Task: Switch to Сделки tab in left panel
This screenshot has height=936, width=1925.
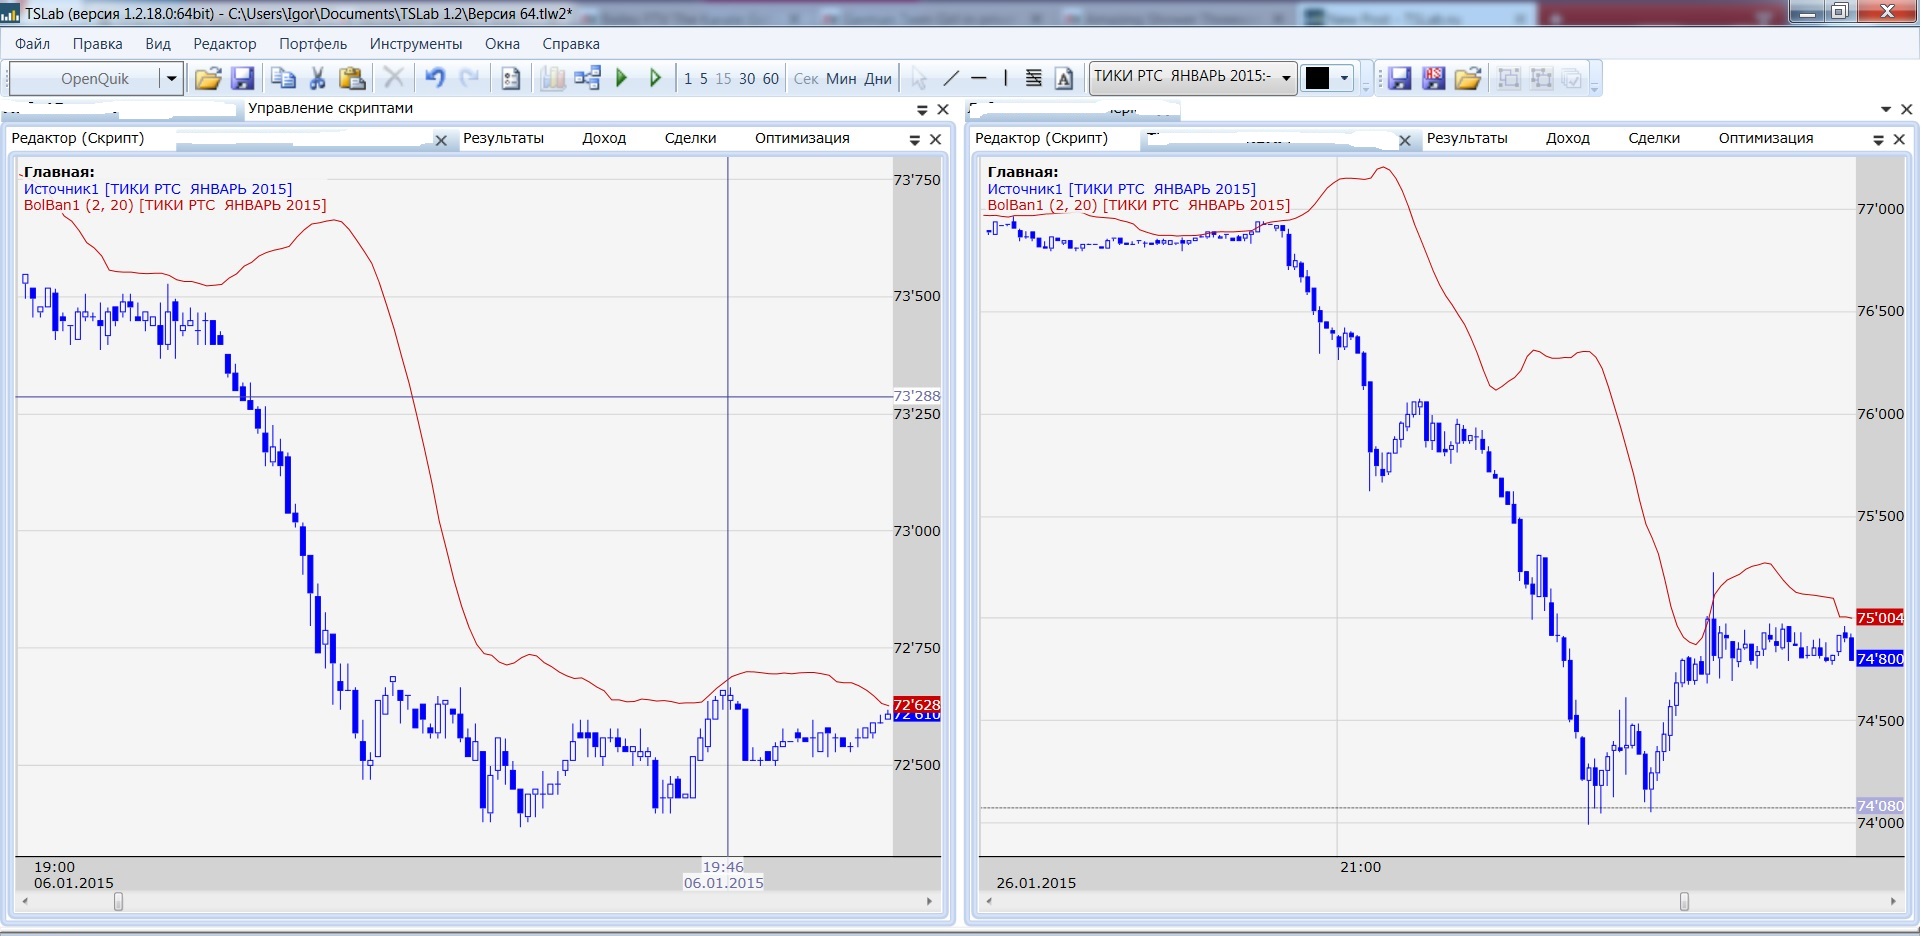Action: click(x=690, y=138)
